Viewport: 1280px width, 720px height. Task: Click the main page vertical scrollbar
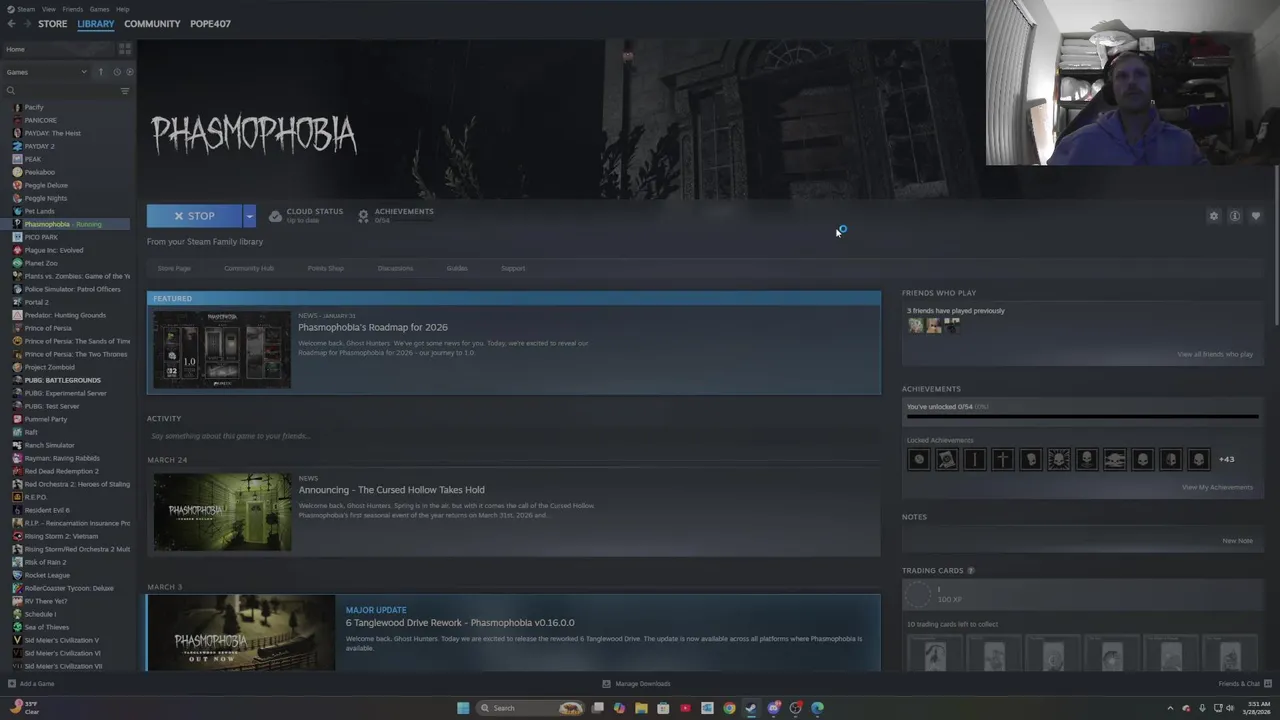[x=1276, y=245]
